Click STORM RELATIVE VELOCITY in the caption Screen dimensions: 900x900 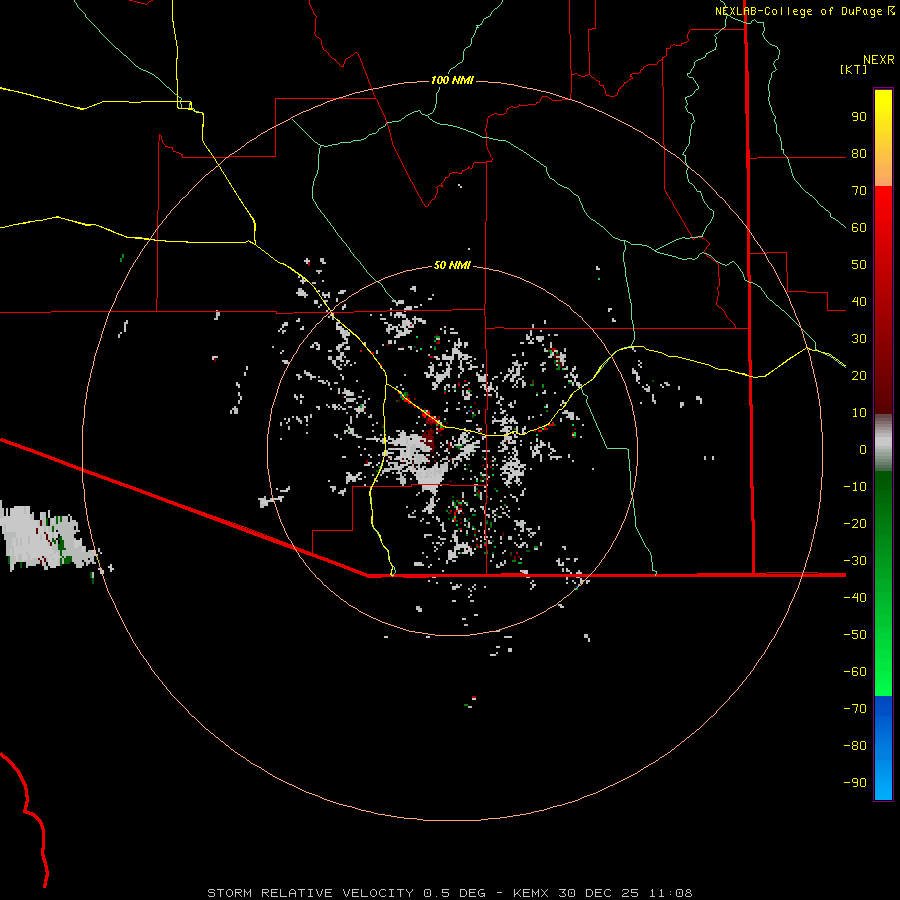click(310, 893)
